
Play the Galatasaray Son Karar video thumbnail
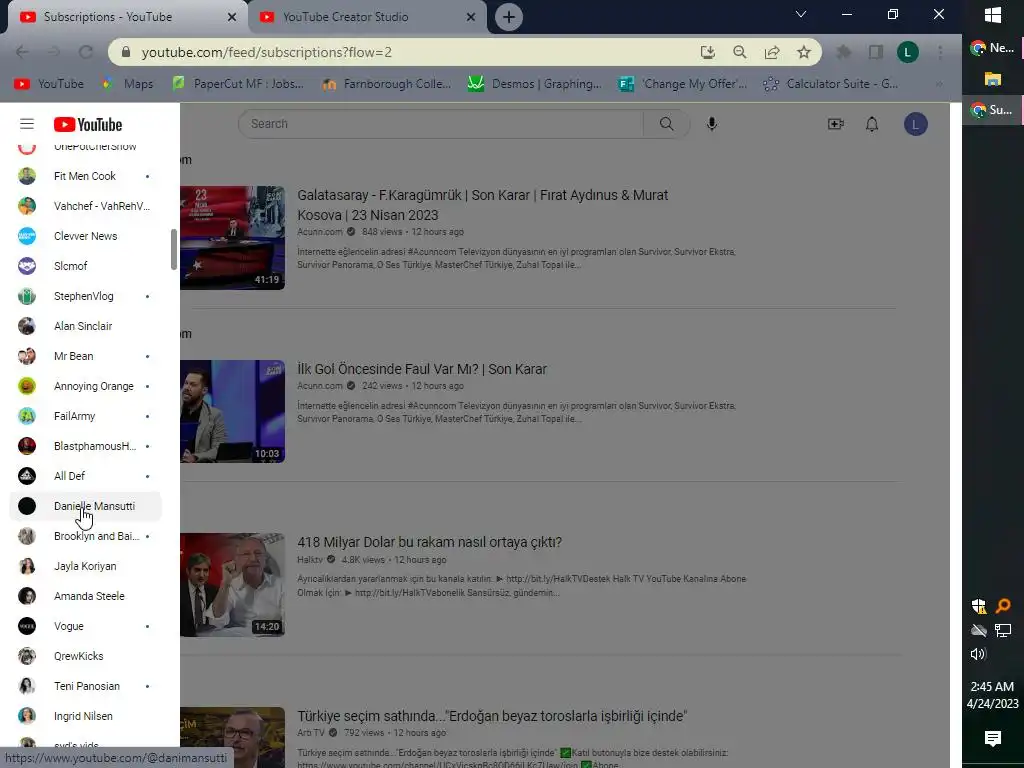tap(232, 238)
